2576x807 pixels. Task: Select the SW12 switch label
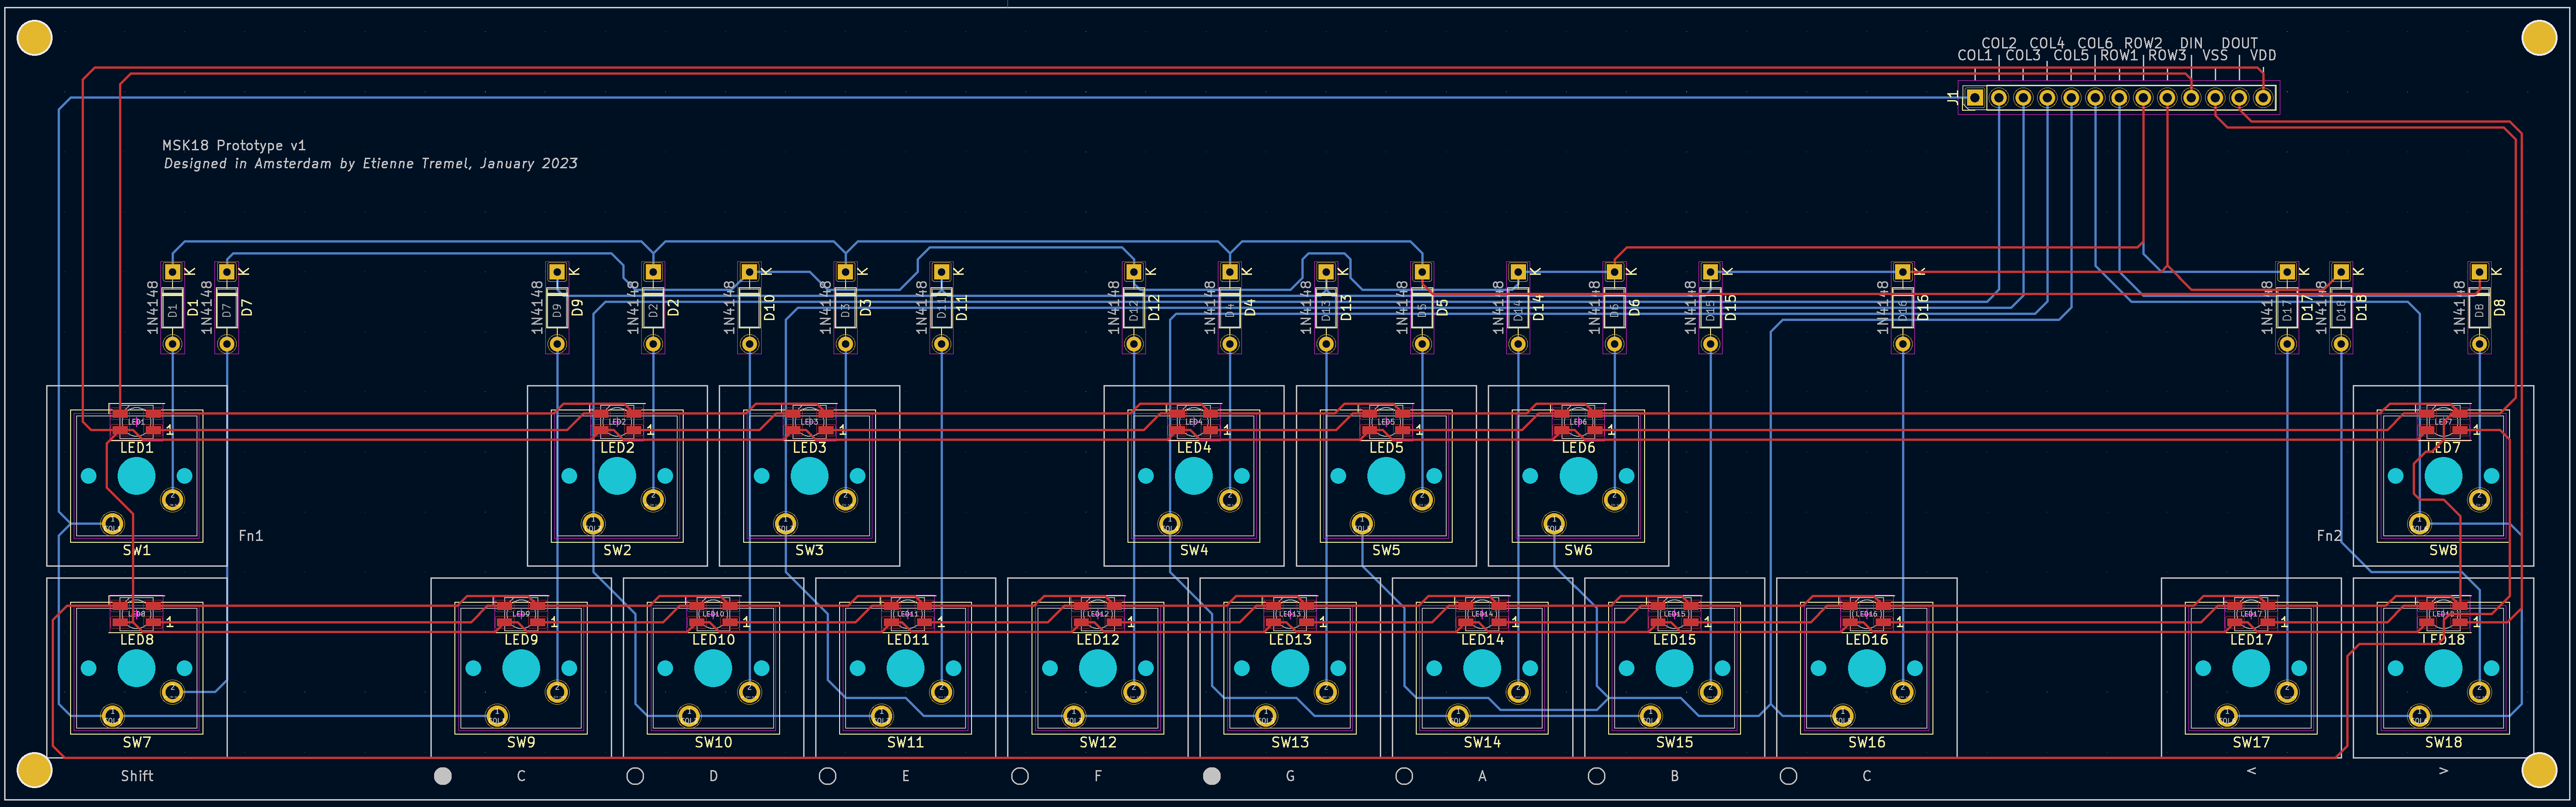(x=1098, y=742)
